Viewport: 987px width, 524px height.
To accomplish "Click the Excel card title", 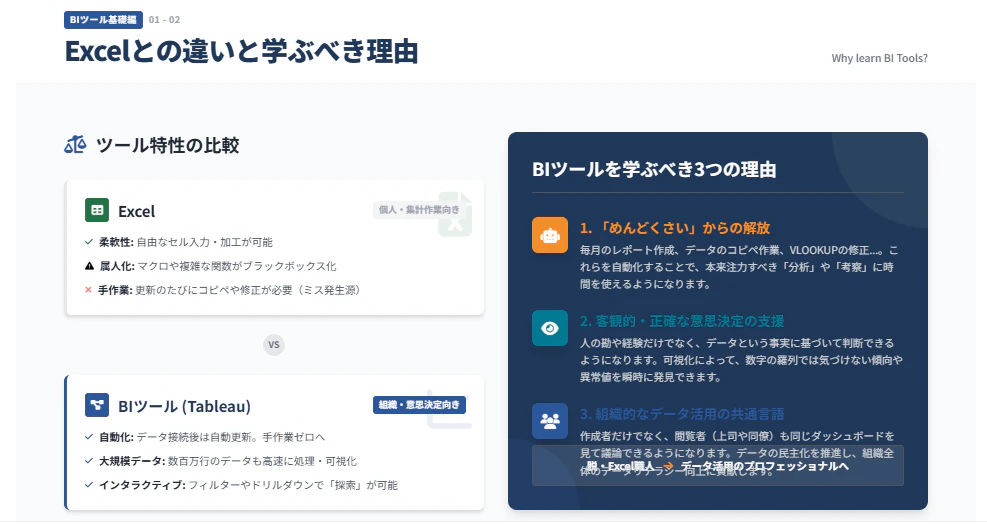I will [137, 211].
